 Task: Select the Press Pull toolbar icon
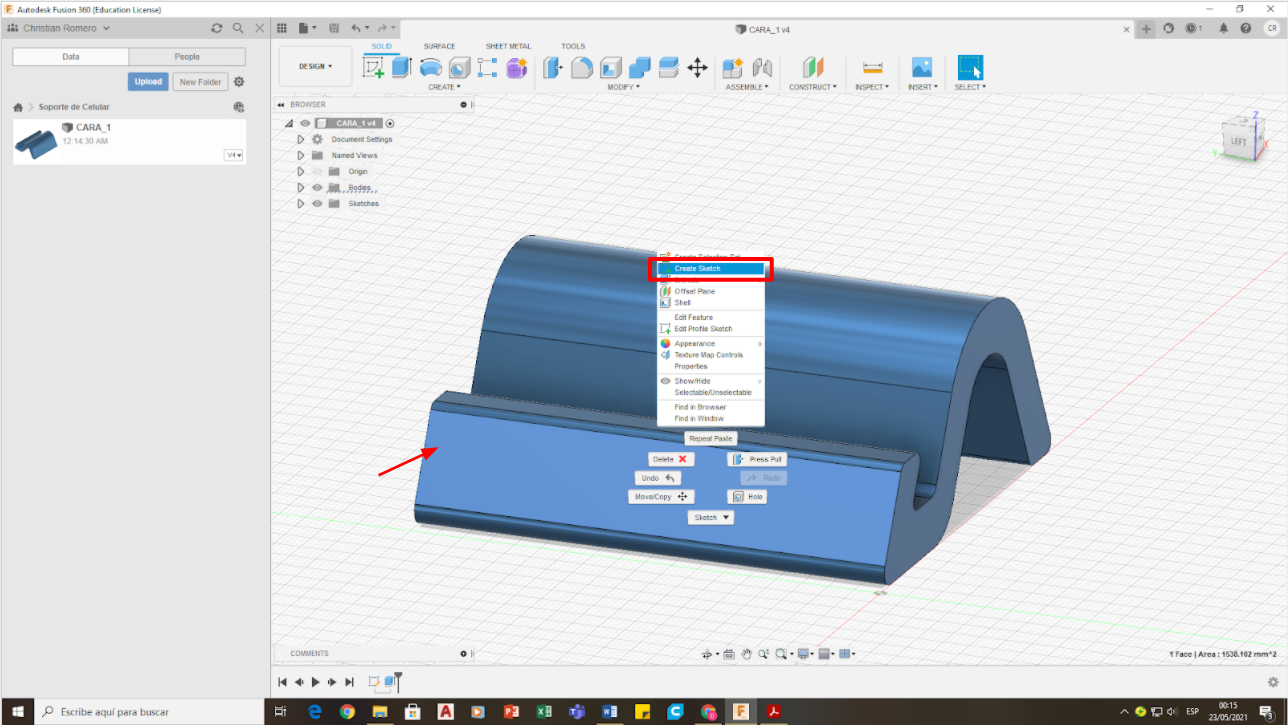[x=553, y=67]
